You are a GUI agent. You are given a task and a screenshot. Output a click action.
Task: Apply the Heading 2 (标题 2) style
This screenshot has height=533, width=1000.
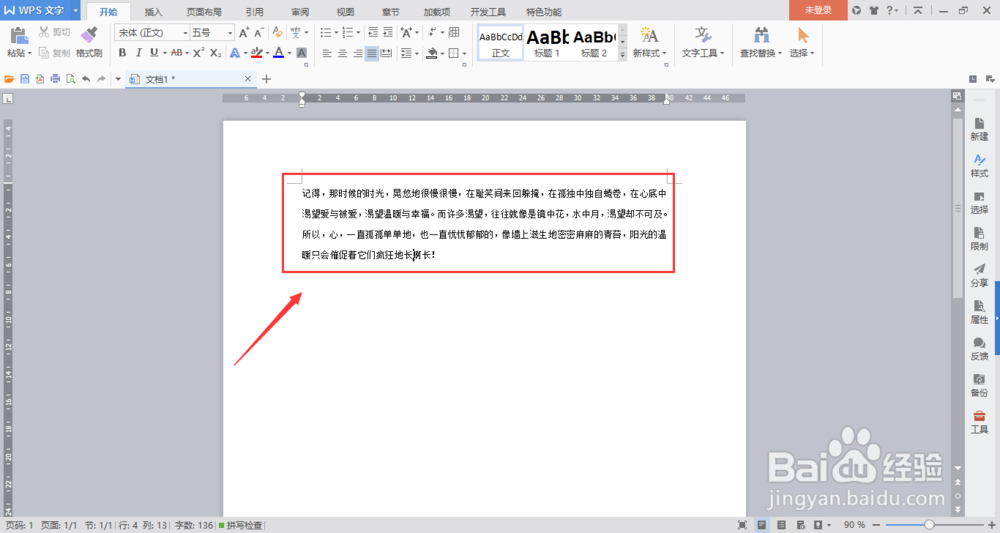point(594,43)
